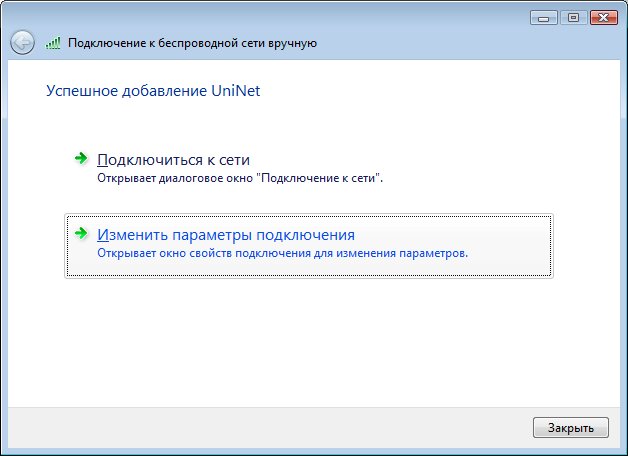This screenshot has width=628, height=456.
Task: Select "Изменить параметры подключения" command link
Action: click(x=225, y=235)
